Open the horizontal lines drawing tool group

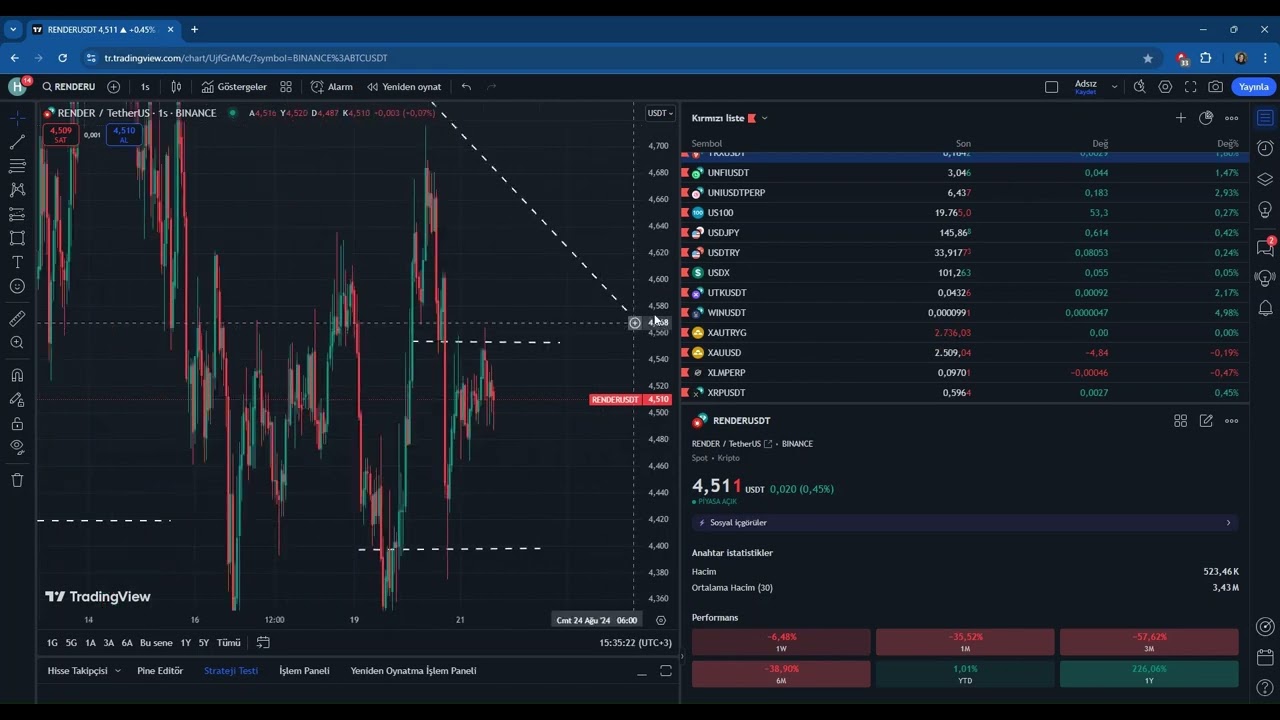17,166
